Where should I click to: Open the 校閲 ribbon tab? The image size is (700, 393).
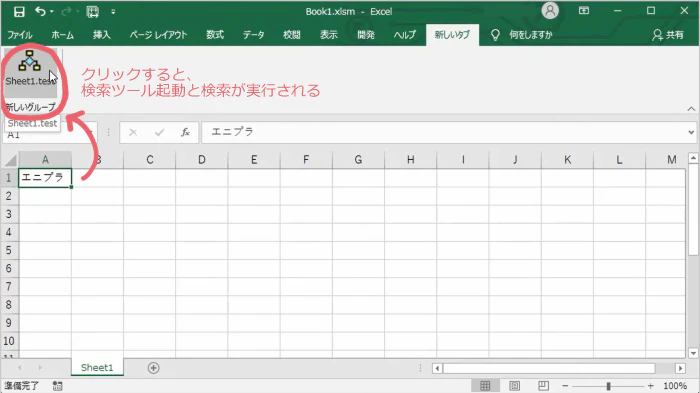click(x=292, y=35)
